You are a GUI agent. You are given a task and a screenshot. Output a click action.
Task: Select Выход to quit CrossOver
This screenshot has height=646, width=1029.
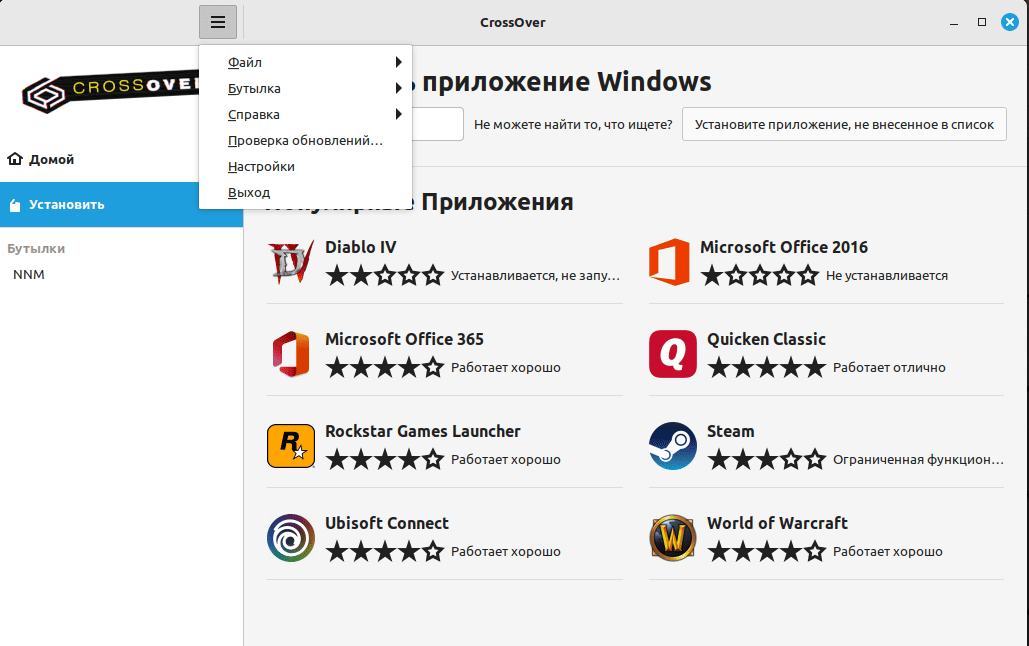coord(249,193)
